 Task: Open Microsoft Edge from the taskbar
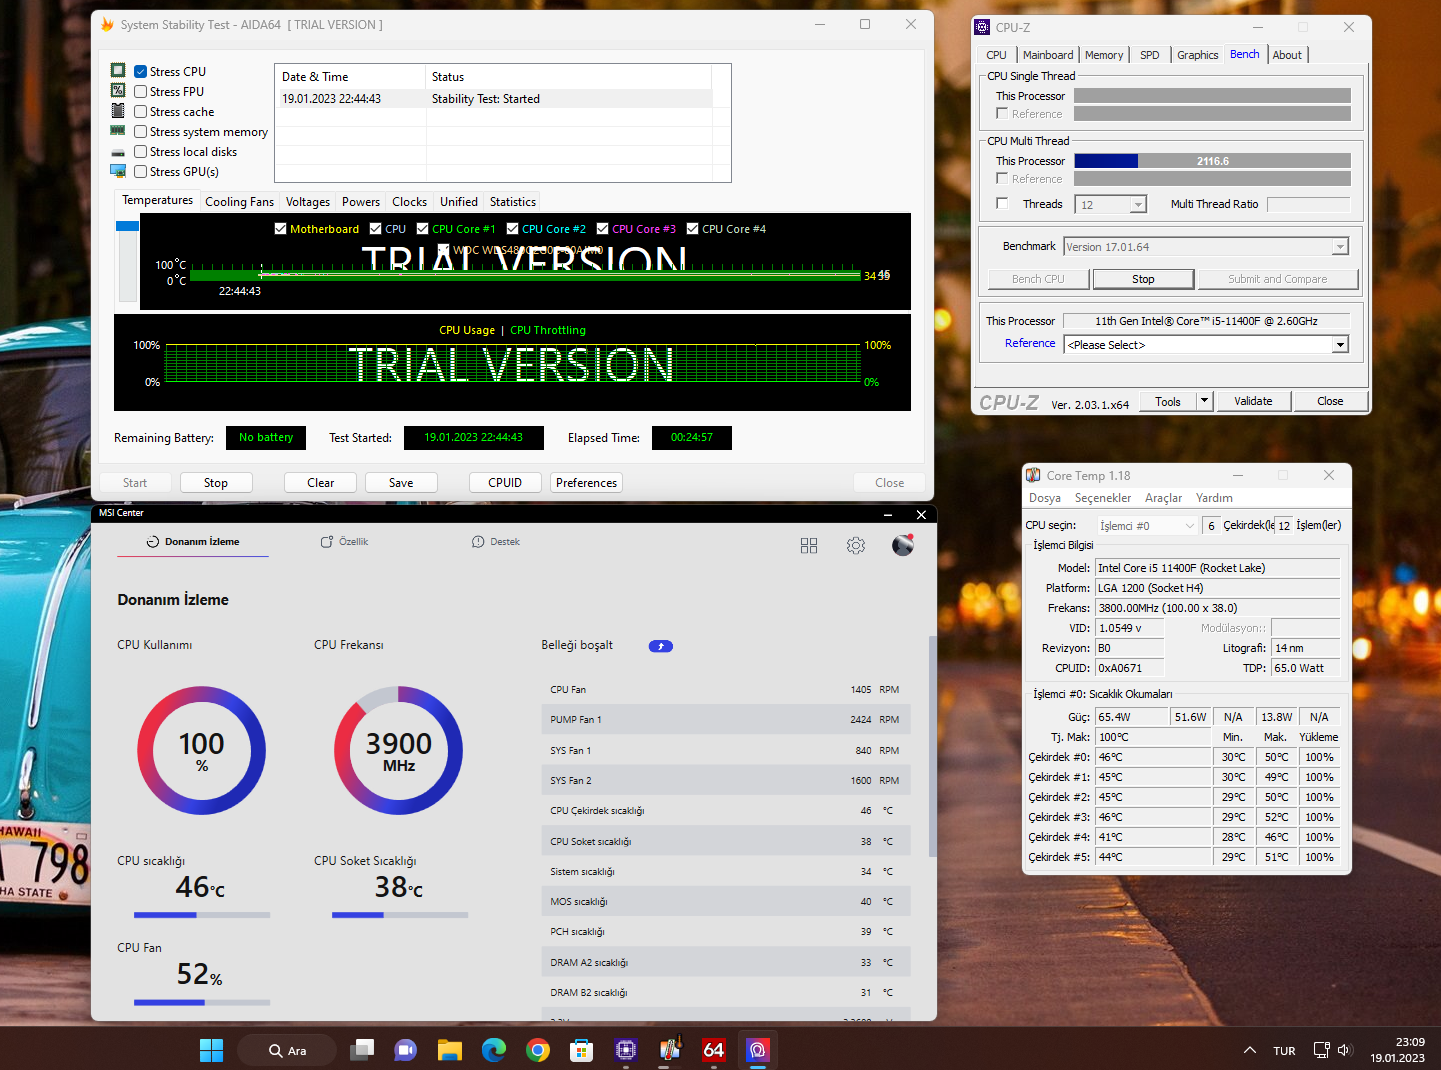click(494, 1050)
